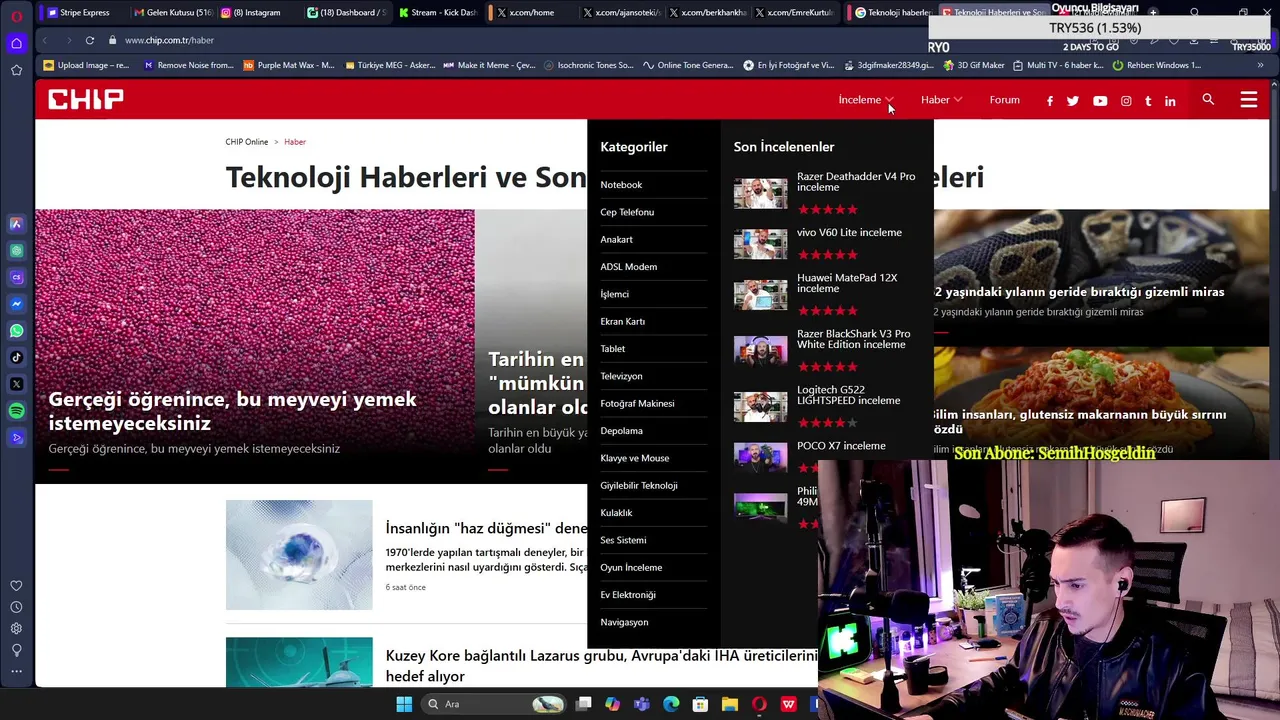The image size is (1280, 720).
Task: Open Microsoft Store from taskbar
Action: [x=700, y=704]
